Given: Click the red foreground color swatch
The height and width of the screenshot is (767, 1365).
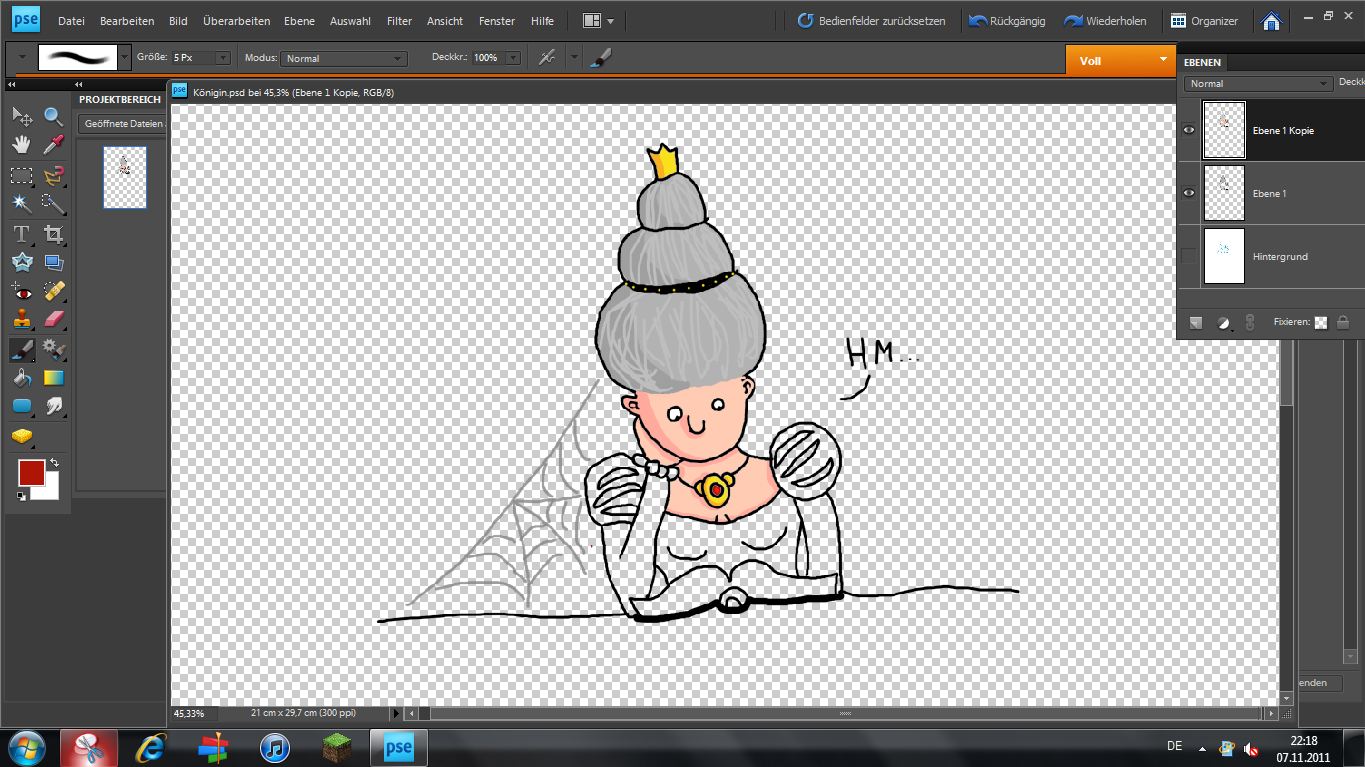Looking at the screenshot, I should click(x=30, y=473).
